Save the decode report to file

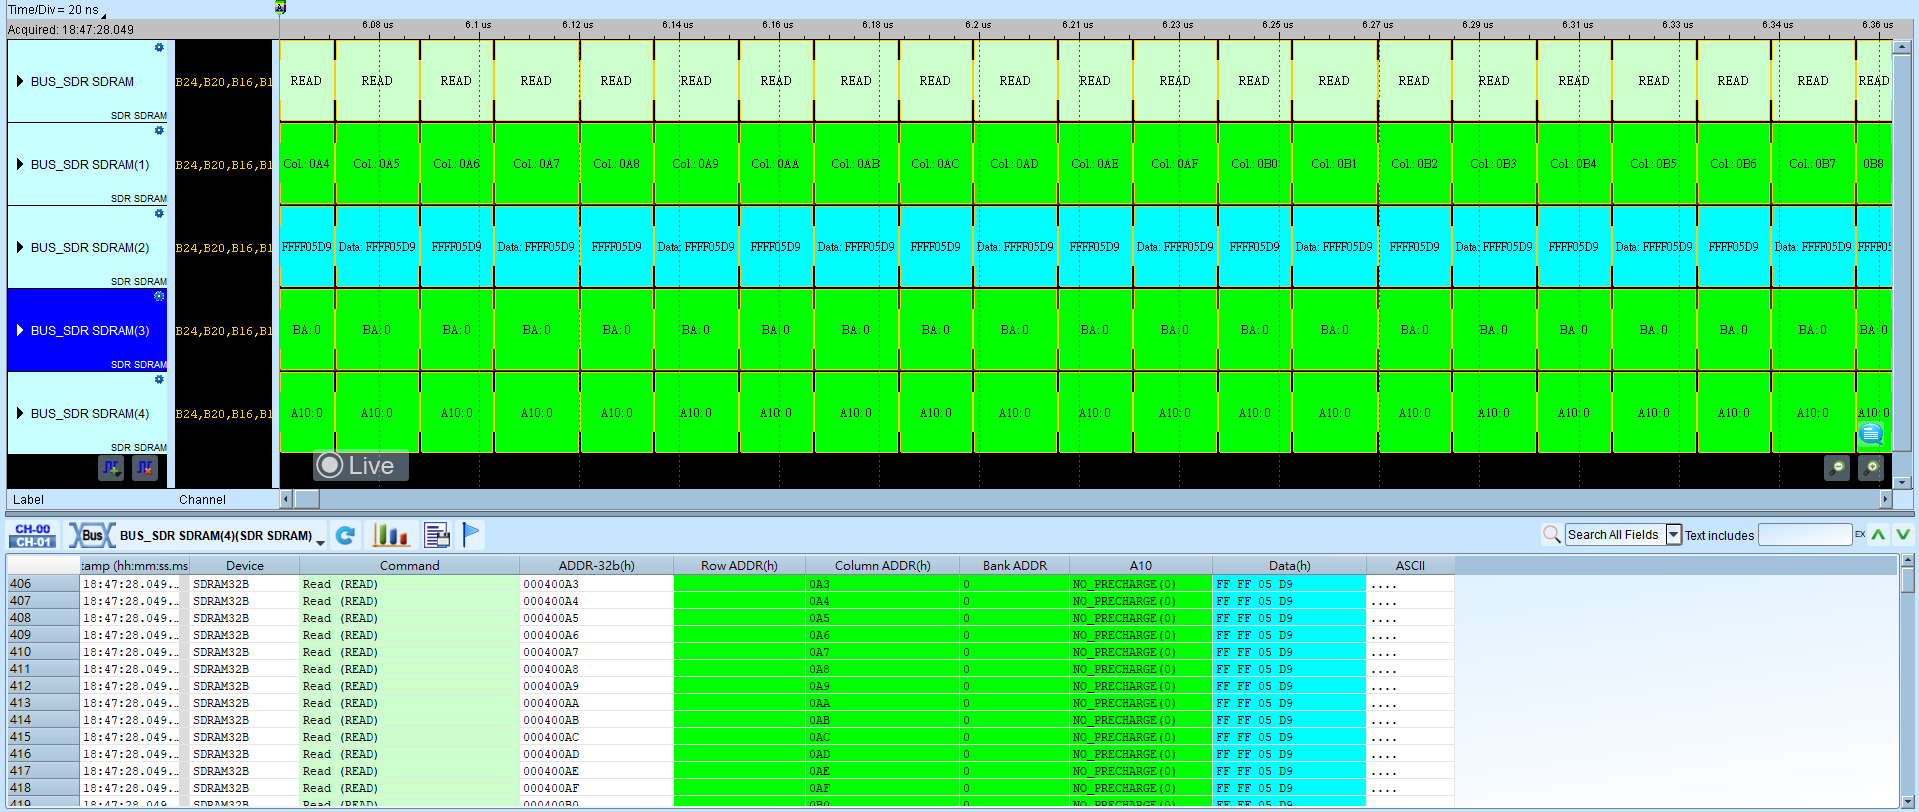(437, 536)
